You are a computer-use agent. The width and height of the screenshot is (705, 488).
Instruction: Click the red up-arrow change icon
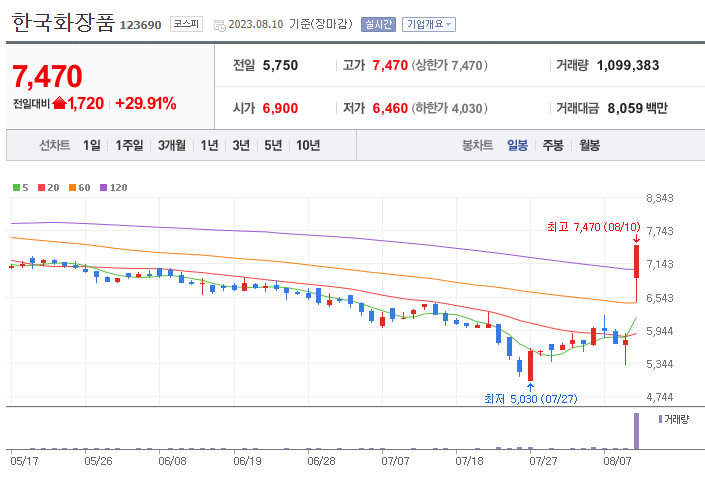59,103
